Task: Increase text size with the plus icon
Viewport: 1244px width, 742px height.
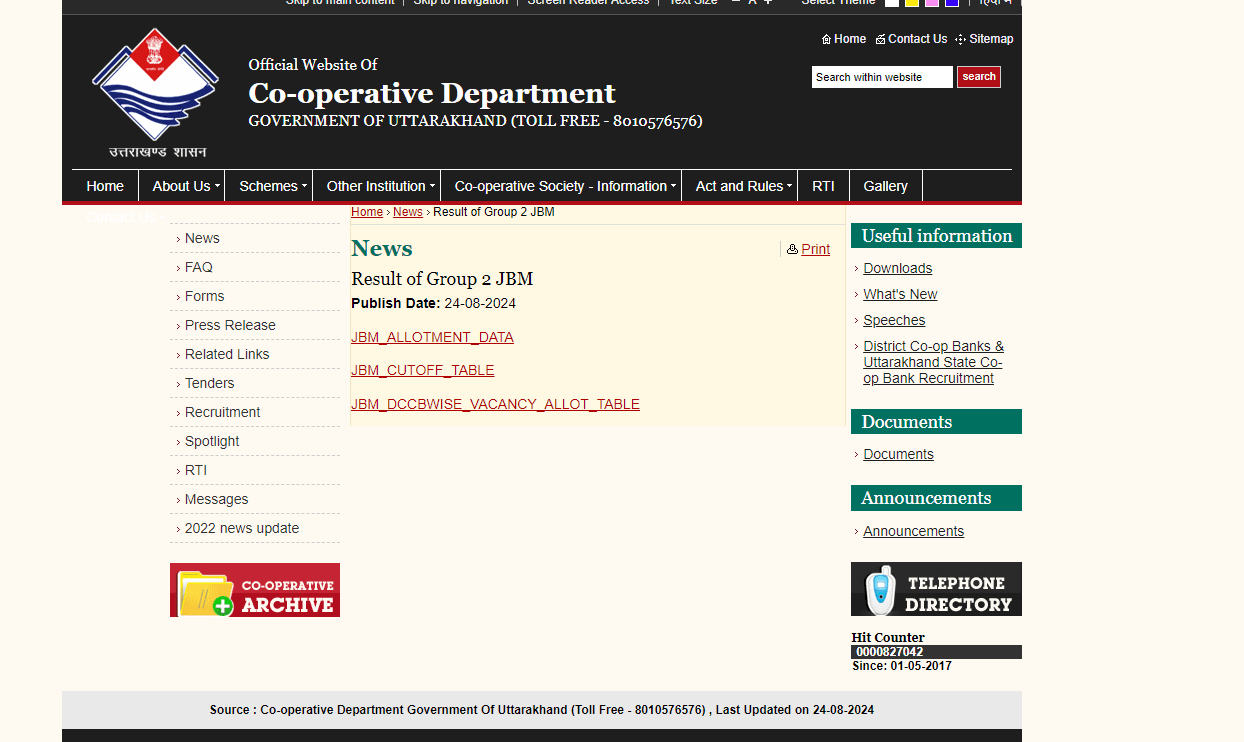Action: click(x=768, y=2)
